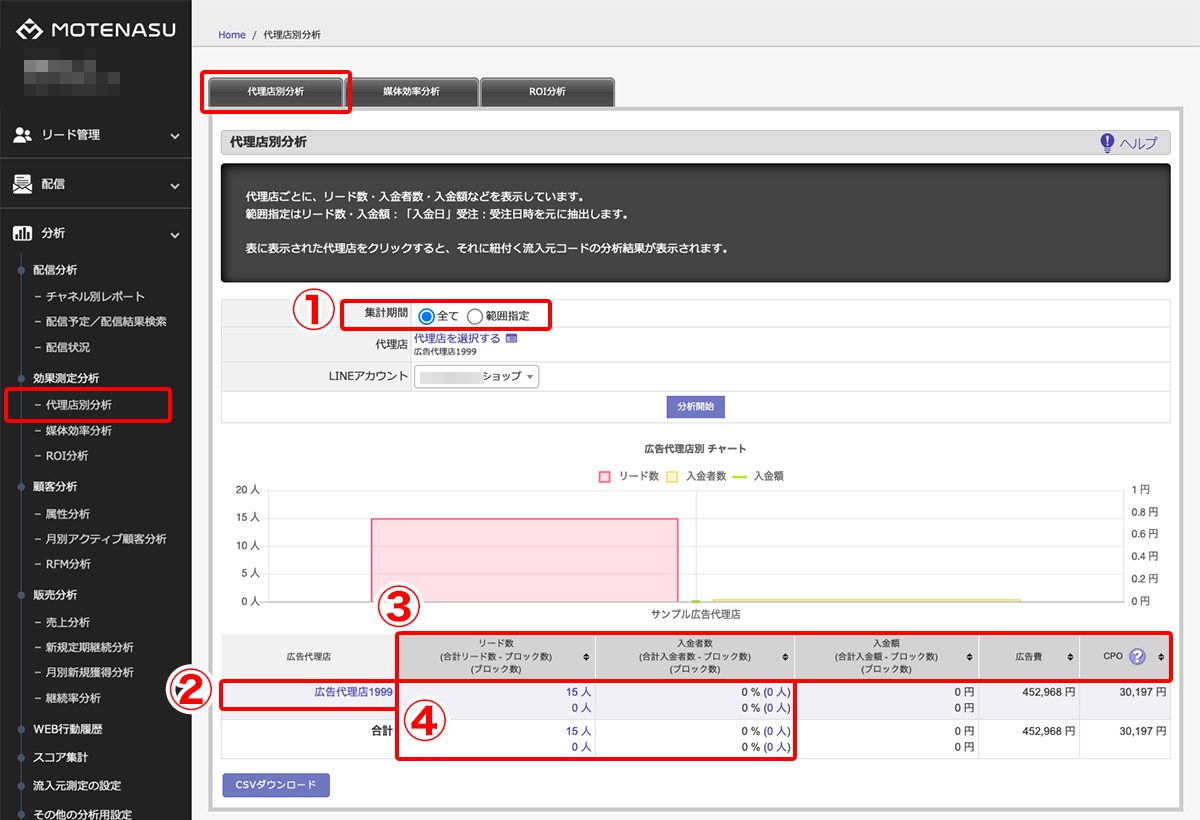Open the LINEアカウント dropdown
The image size is (1200, 820).
pos(477,376)
